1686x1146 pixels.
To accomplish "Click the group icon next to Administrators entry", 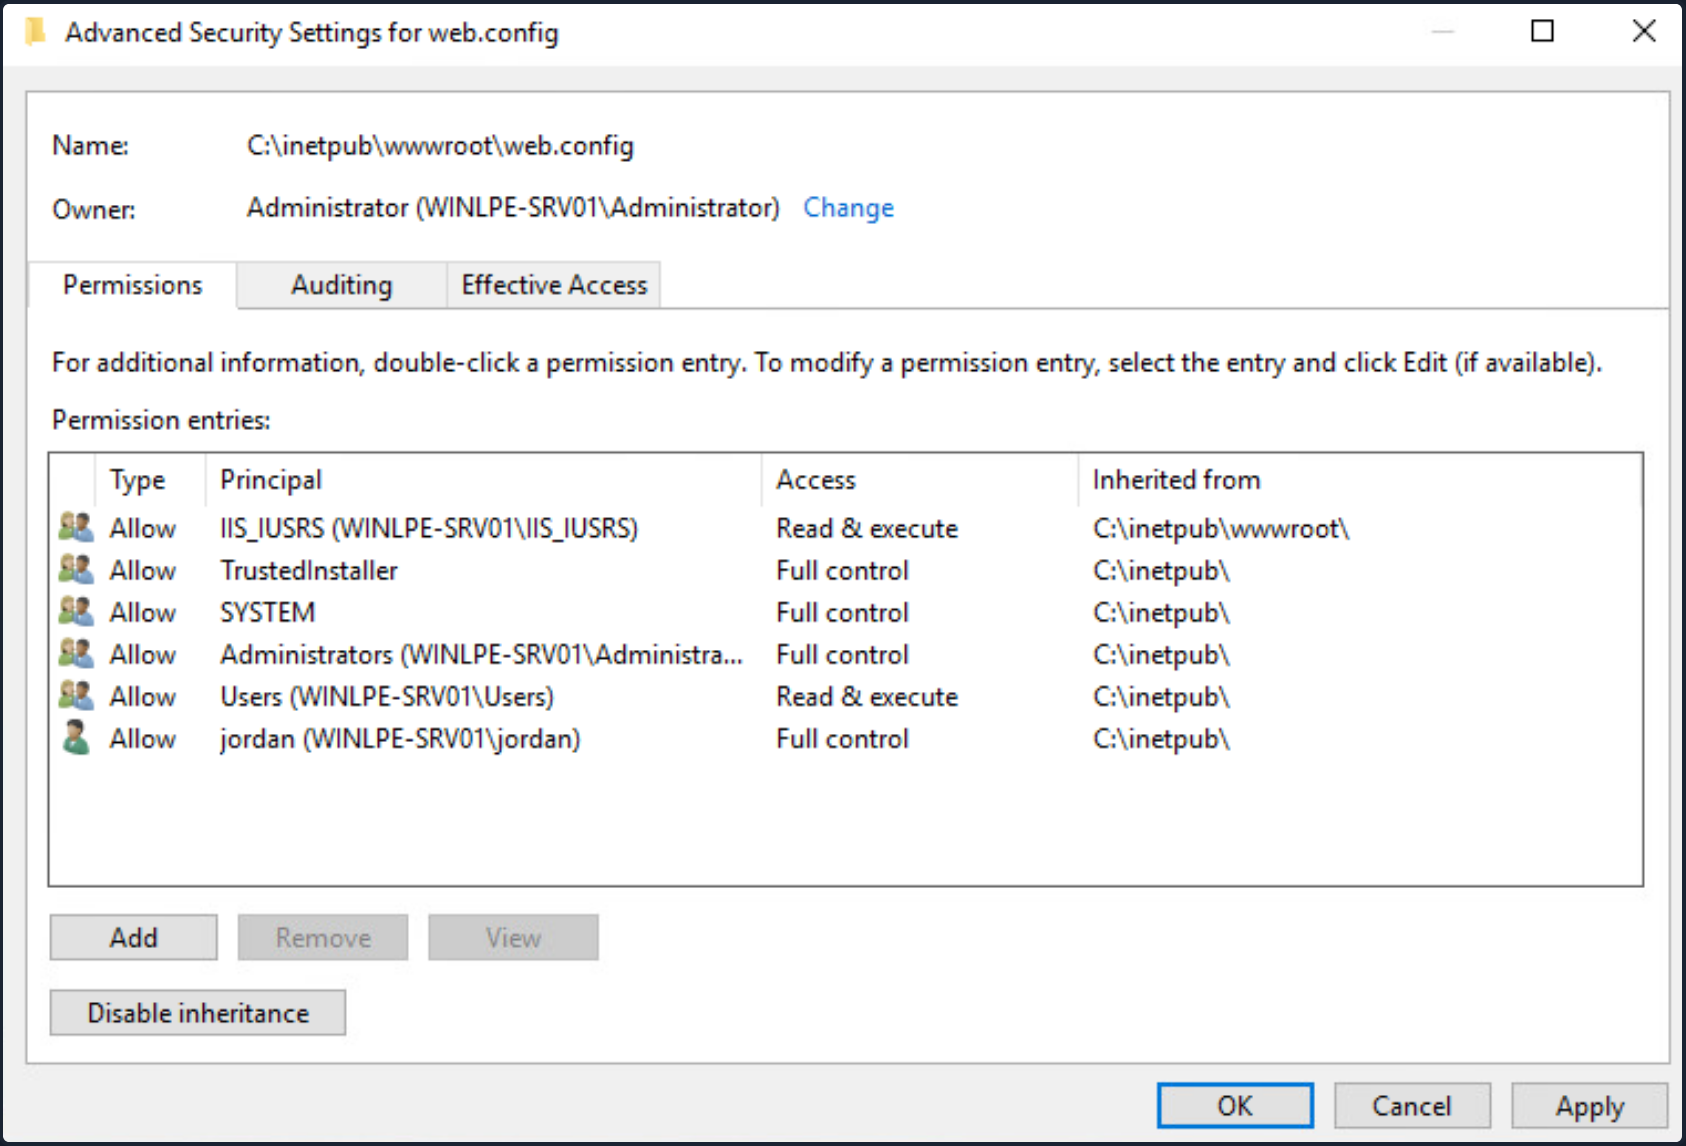I will [x=74, y=654].
